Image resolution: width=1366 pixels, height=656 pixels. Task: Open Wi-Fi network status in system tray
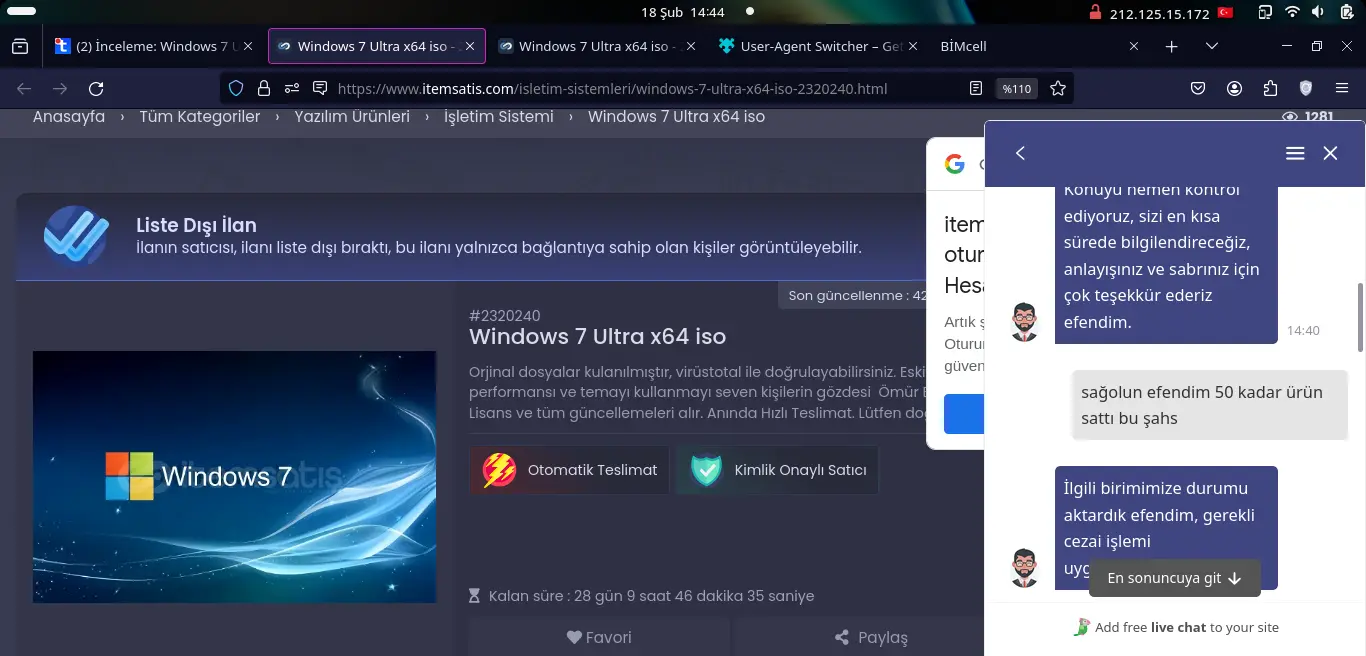[x=1292, y=12]
